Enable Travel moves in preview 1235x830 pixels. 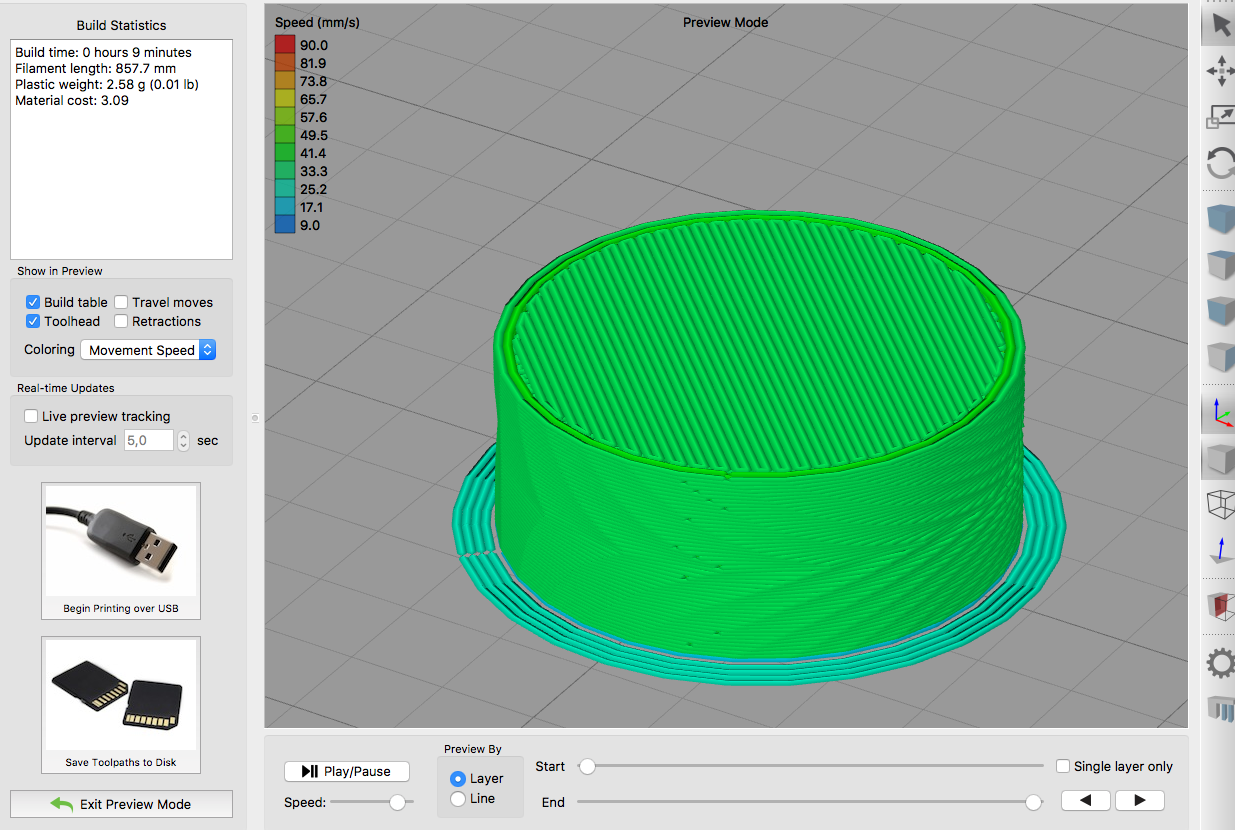point(121,302)
